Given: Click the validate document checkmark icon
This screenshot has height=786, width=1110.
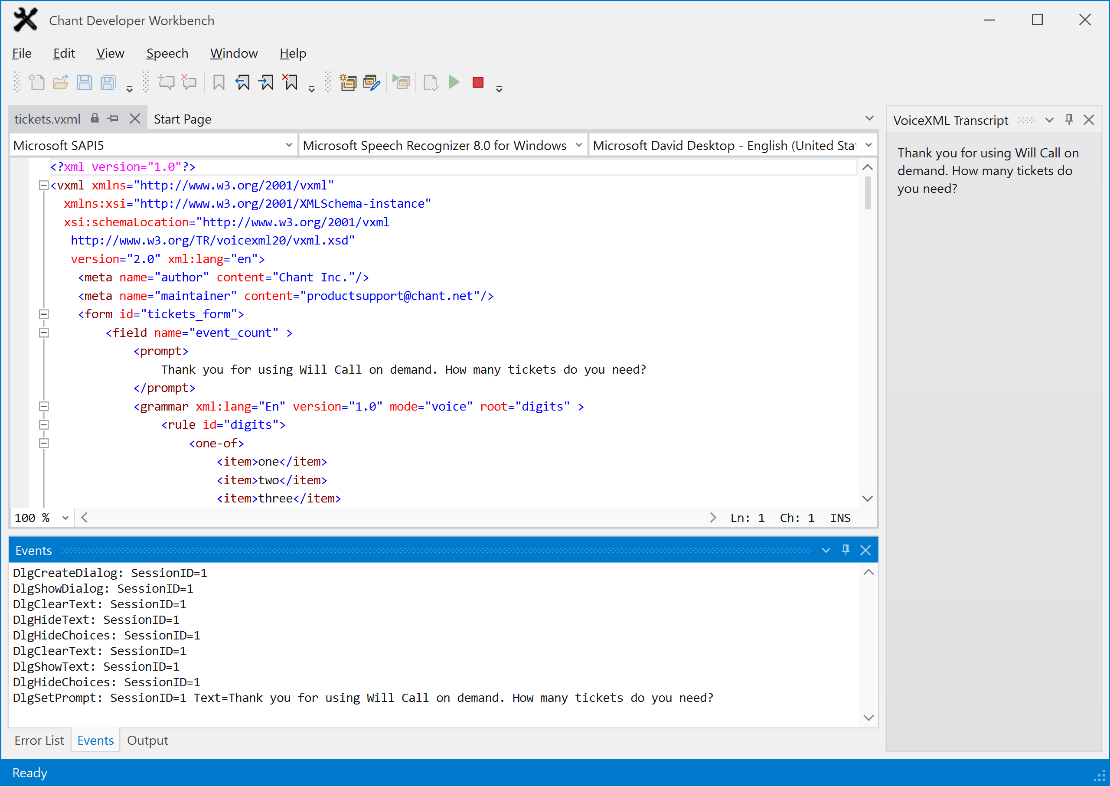Looking at the screenshot, I should 430,83.
